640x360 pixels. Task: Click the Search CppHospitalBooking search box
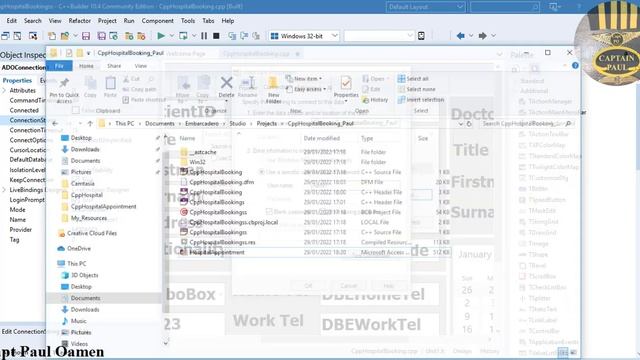527,123
